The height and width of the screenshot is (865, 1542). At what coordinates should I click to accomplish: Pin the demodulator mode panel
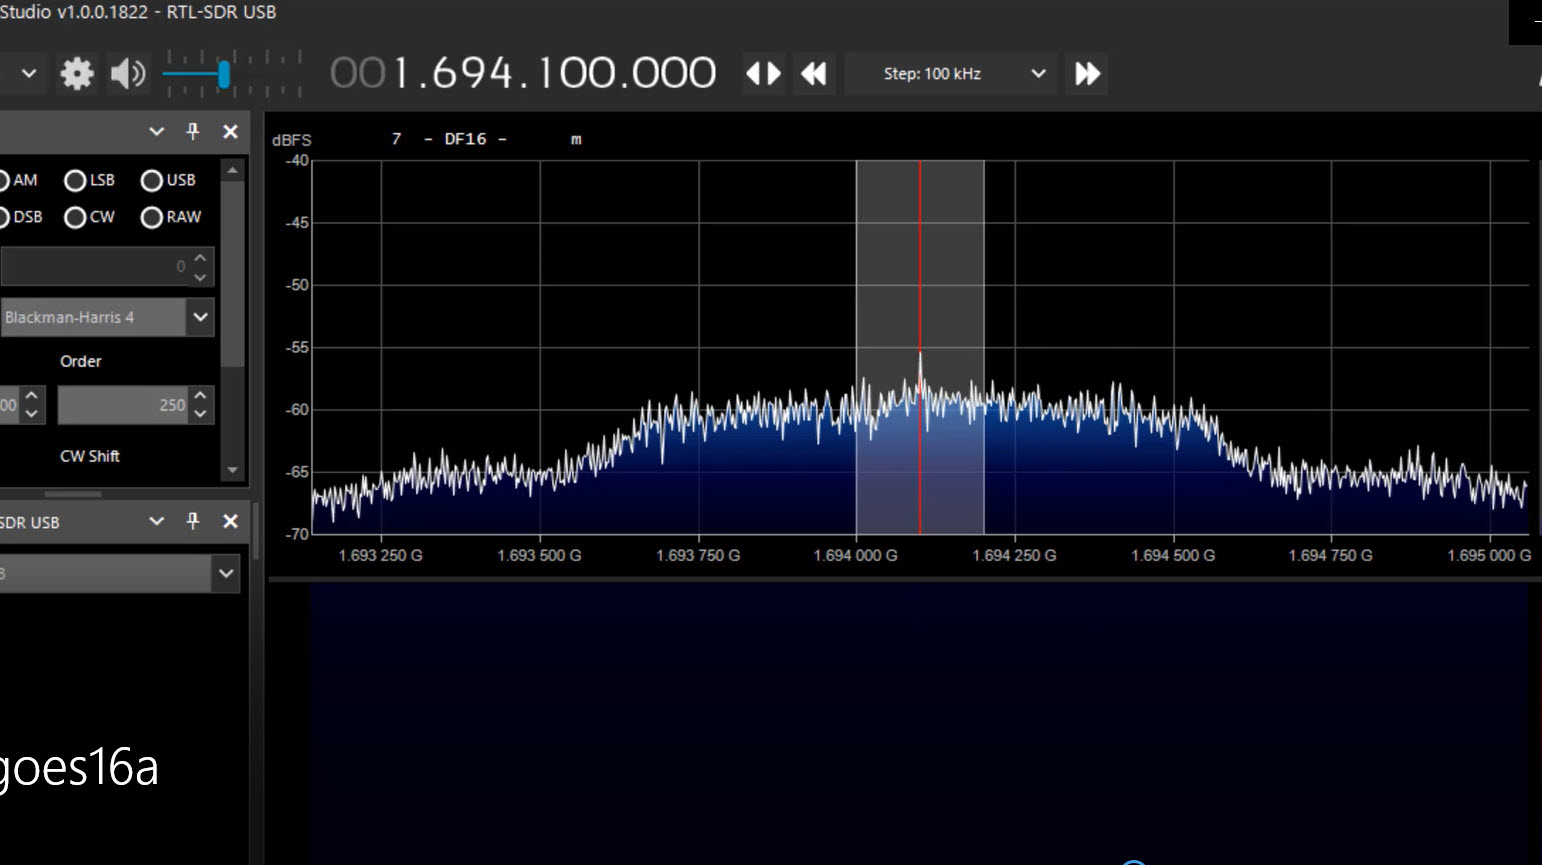(192, 131)
